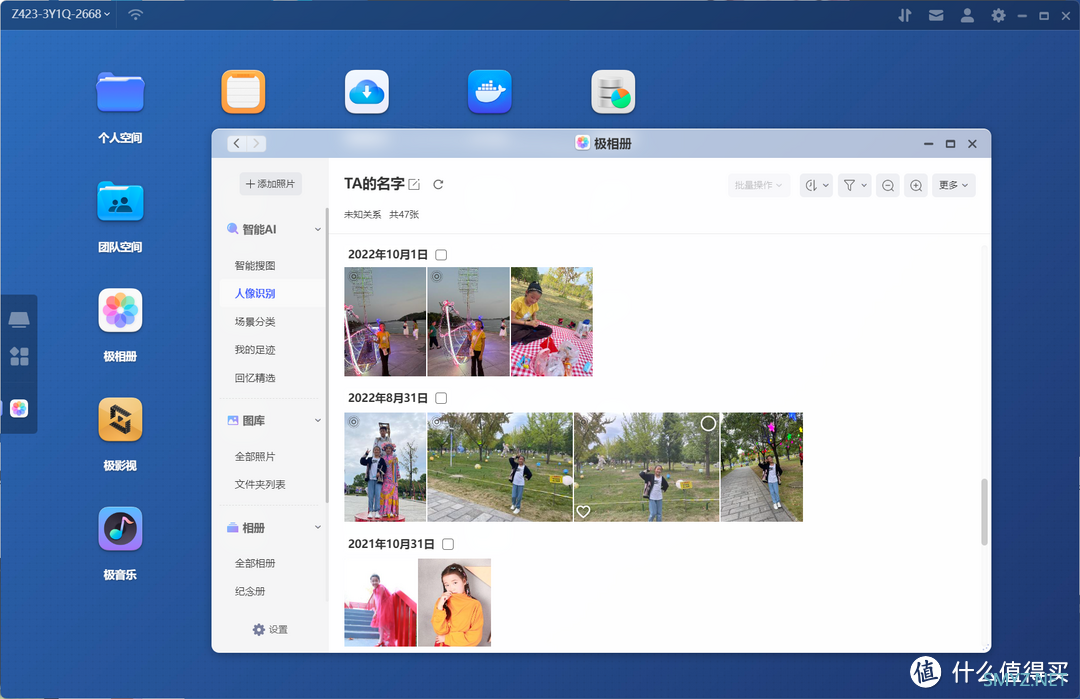Open the device name Z423-3Y1Q-2668 dropdown
This screenshot has height=699, width=1080.
(60, 14)
